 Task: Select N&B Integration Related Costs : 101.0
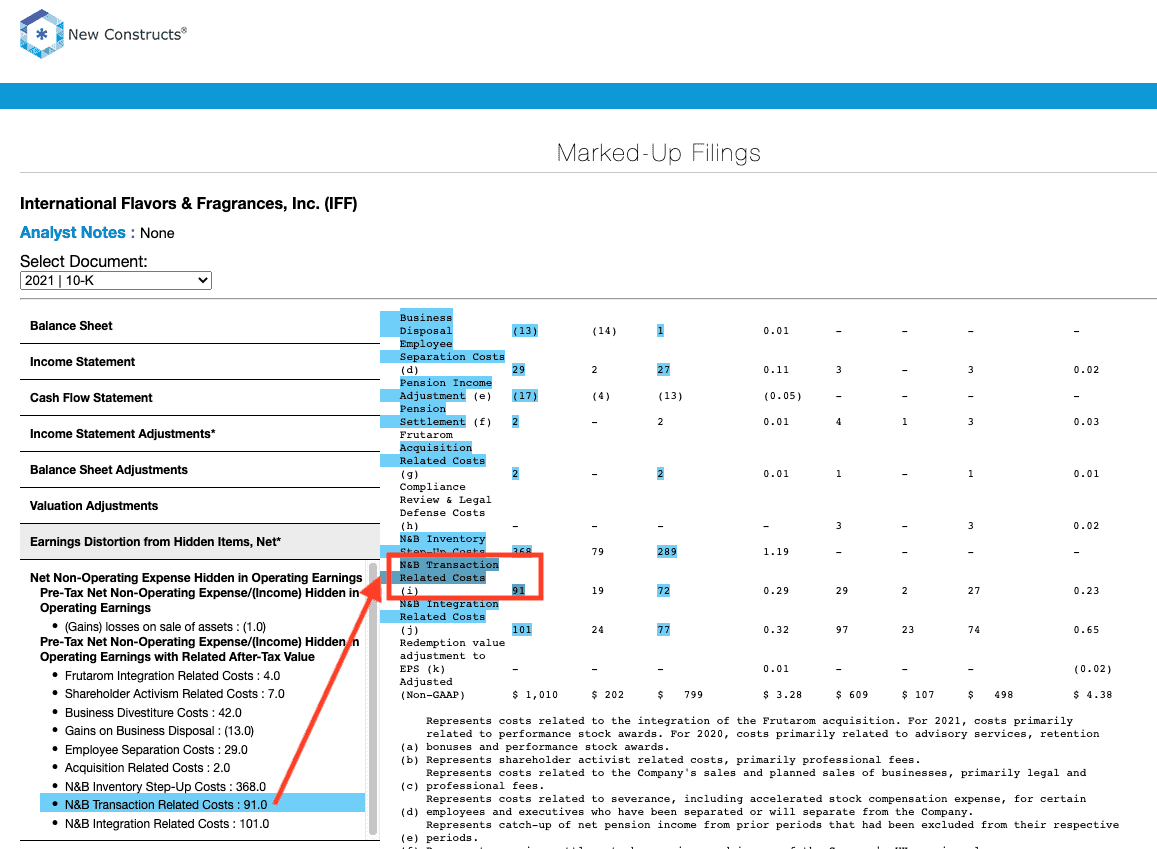coord(167,824)
